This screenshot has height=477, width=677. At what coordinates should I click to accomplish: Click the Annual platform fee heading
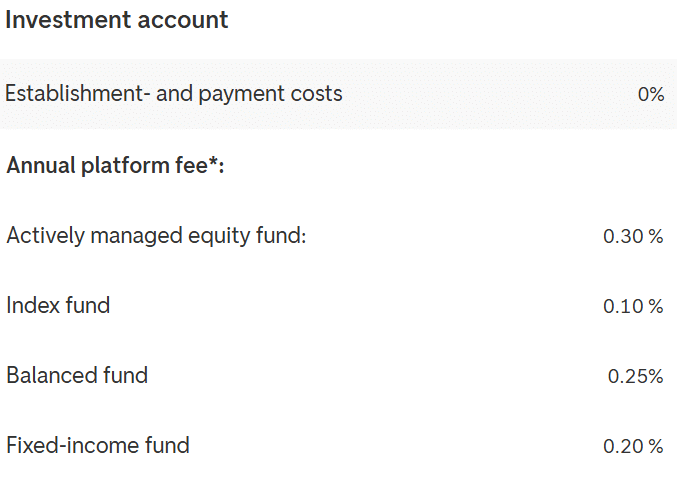point(115,165)
